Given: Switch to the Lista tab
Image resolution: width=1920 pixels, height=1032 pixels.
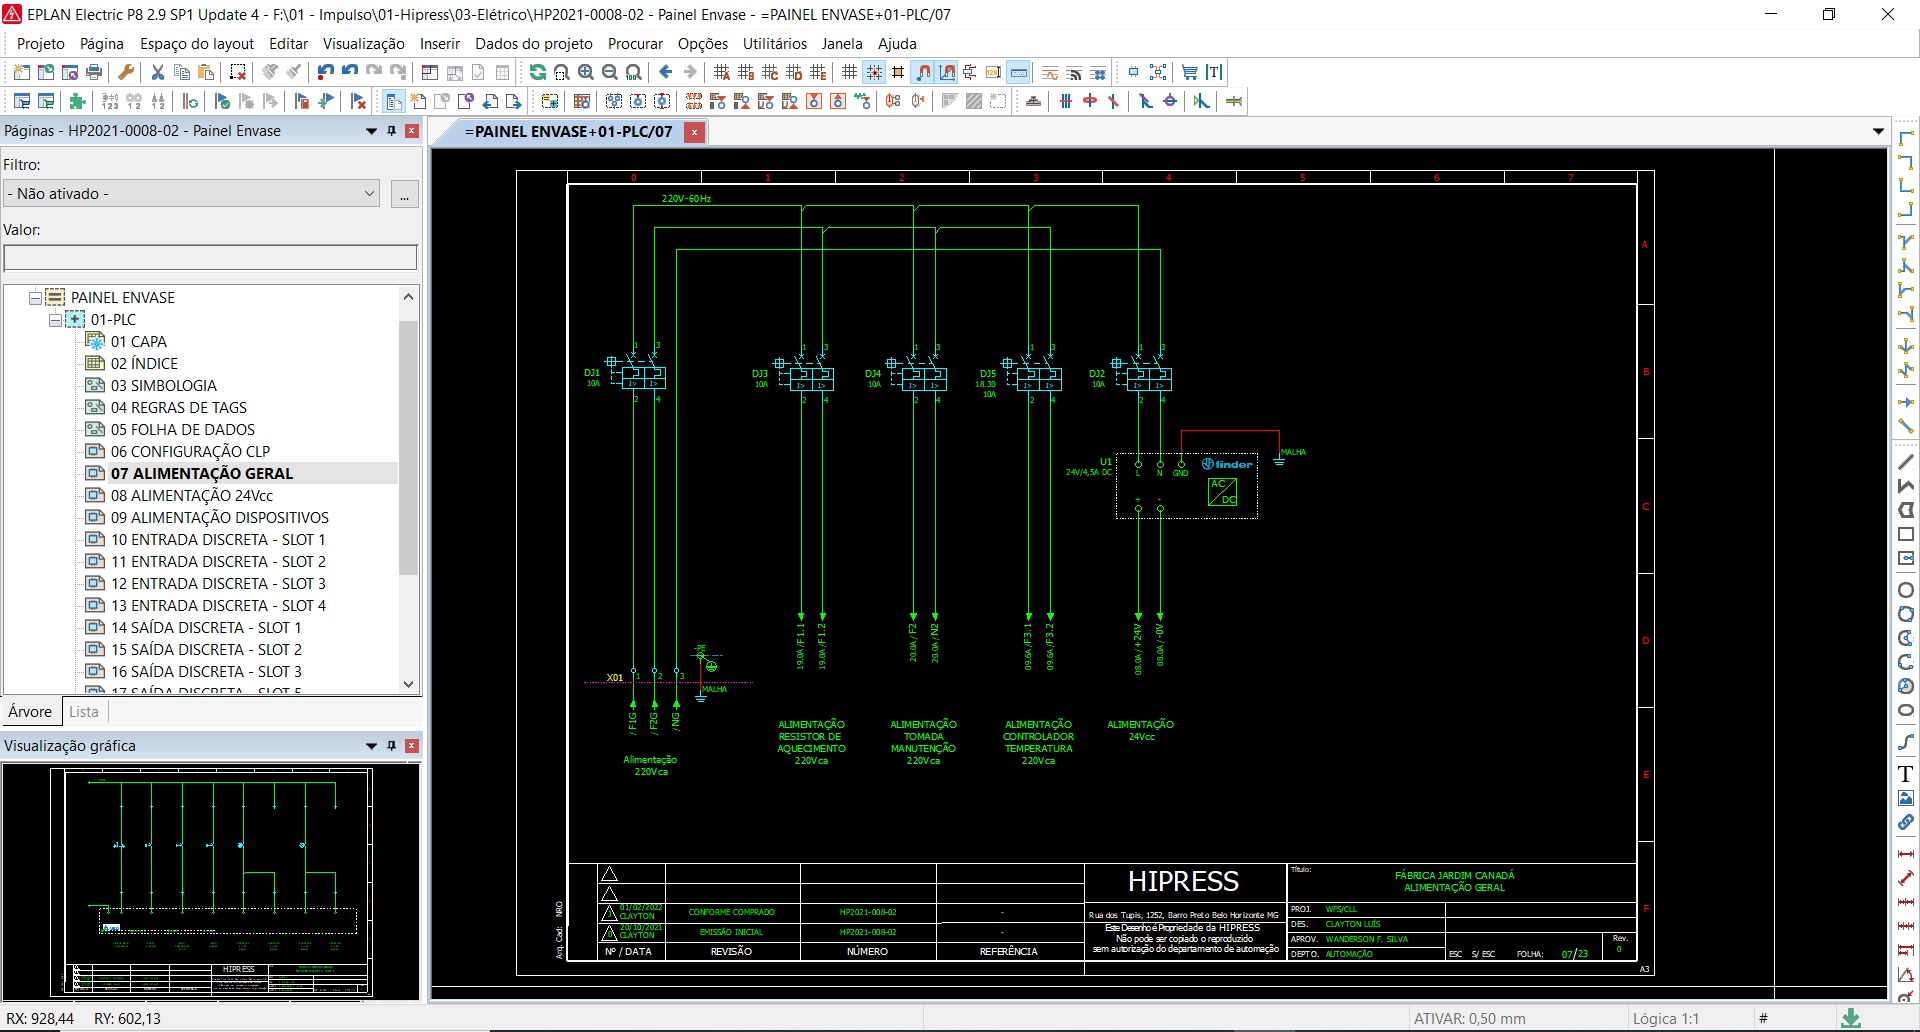Looking at the screenshot, I should tap(84, 712).
